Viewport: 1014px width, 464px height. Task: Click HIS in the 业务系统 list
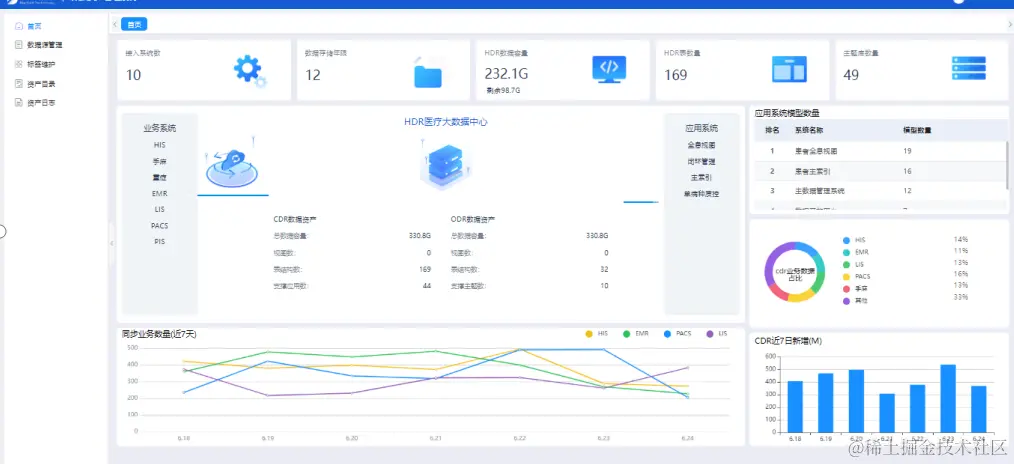point(160,145)
